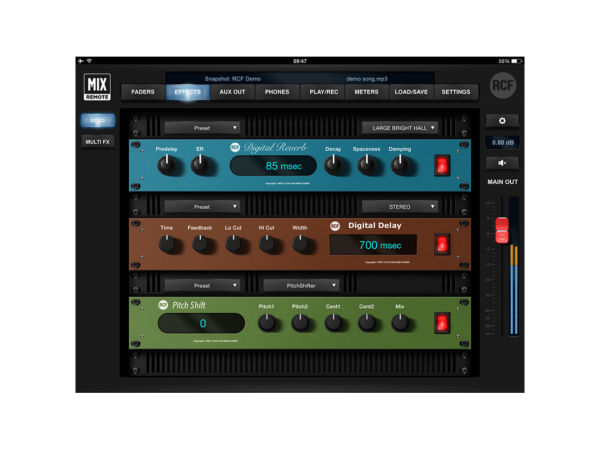The image size is (600, 450).
Task: Click the 0.80 dB level readout
Action: [x=502, y=142]
